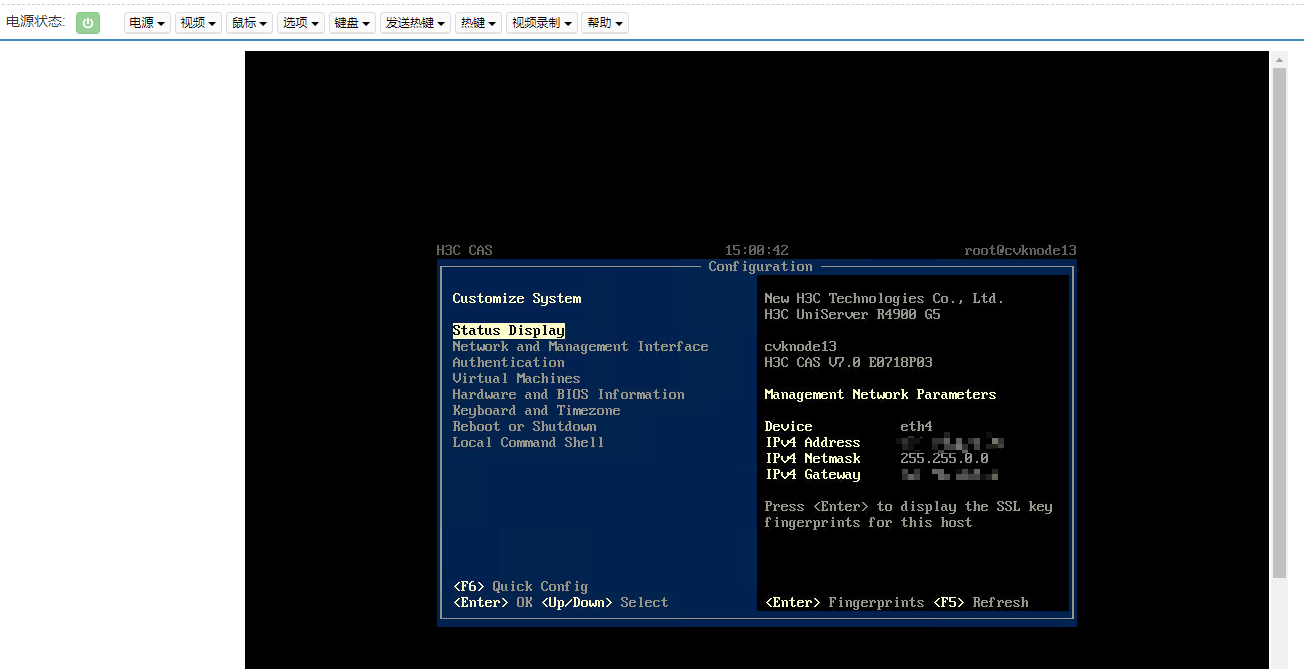Click the 电源状态 label

36,21
